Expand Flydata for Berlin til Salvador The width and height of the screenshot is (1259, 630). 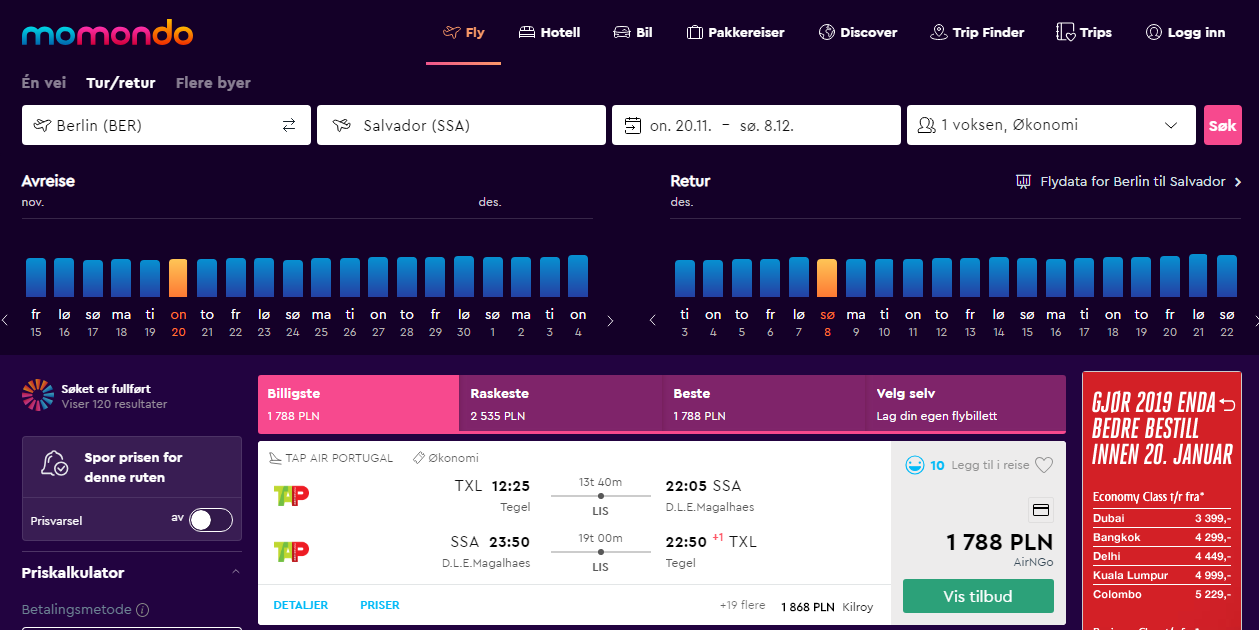point(1129,182)
